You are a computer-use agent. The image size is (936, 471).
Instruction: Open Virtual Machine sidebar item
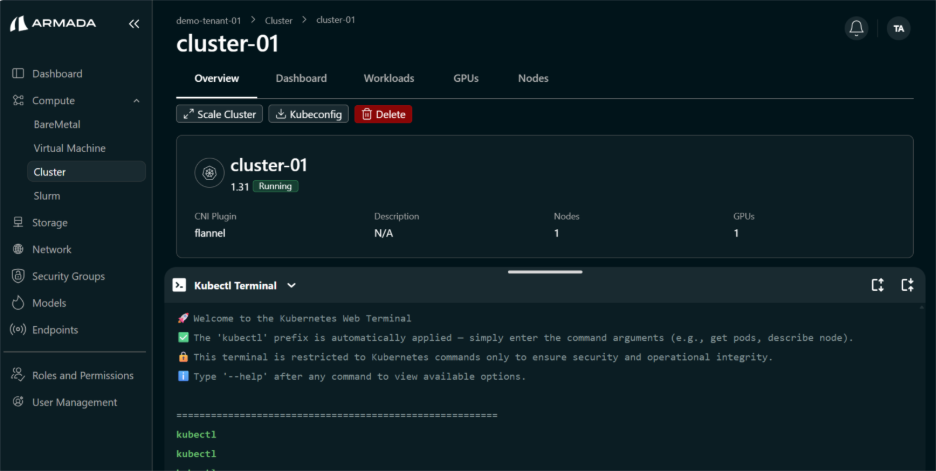[x=69, y=148]
